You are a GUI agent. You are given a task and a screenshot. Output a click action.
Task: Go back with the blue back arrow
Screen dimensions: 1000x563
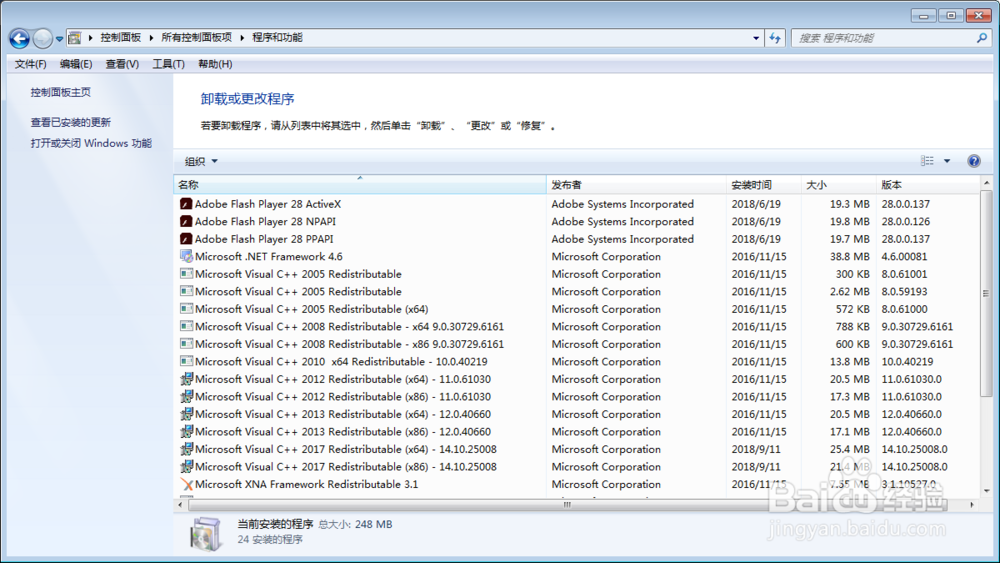pyautogui.click(x=19, y=39)
